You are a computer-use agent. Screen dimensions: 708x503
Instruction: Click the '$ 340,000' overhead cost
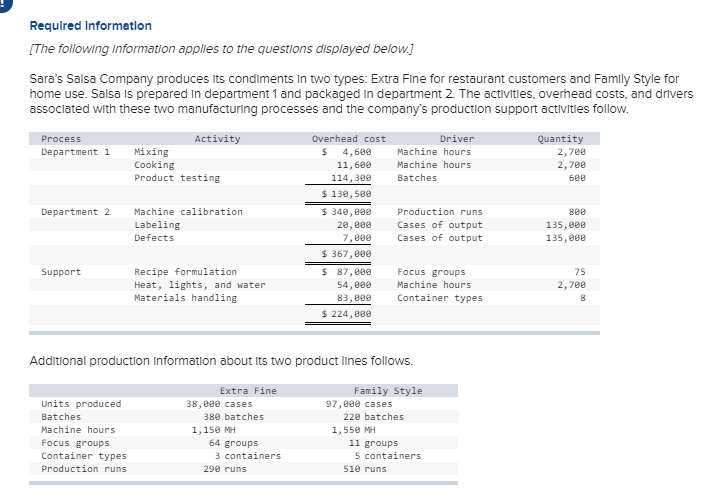click(346, 212)
